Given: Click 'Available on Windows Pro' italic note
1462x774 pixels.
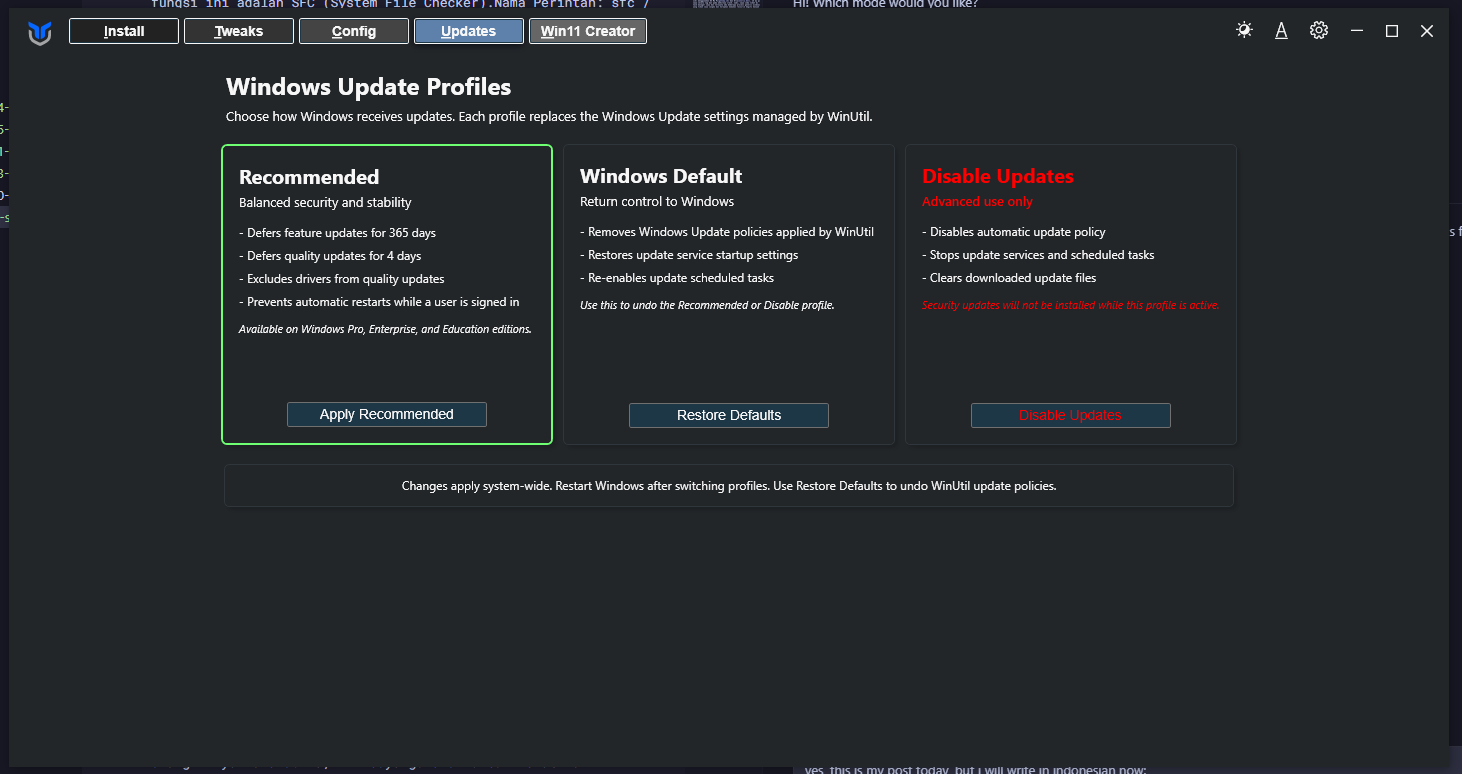Looking at the screenshot, I should pyautogui.click(x=385, y=329).
